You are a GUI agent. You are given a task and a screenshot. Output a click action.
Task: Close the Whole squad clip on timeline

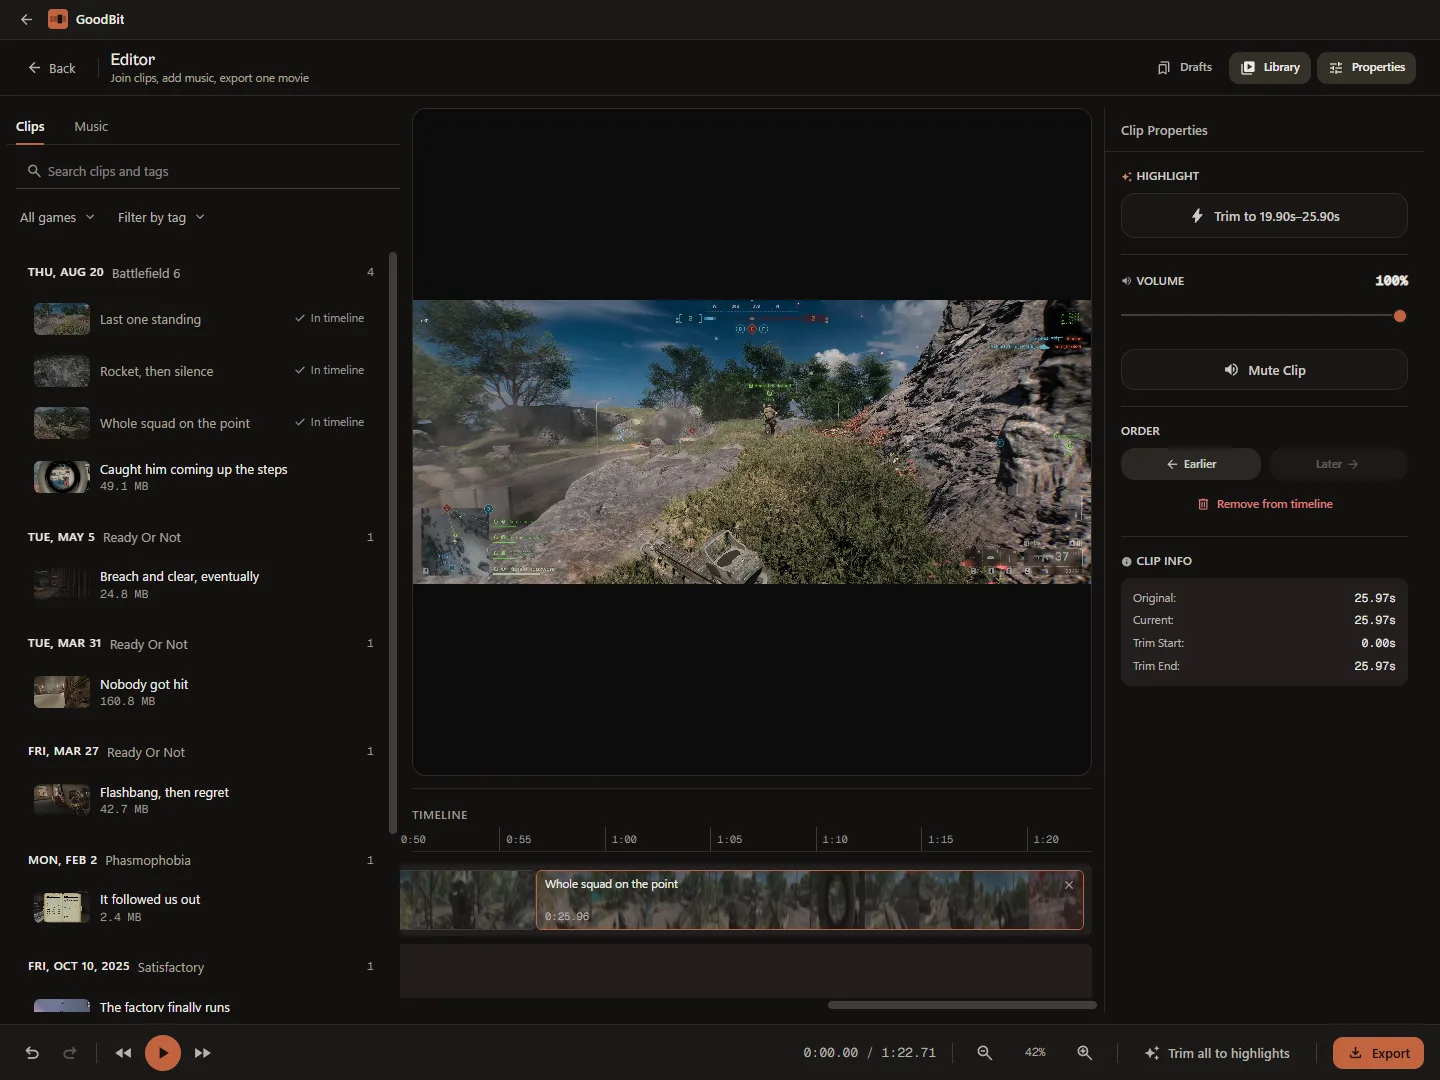pyautogui.click(x=1069, y=885)
